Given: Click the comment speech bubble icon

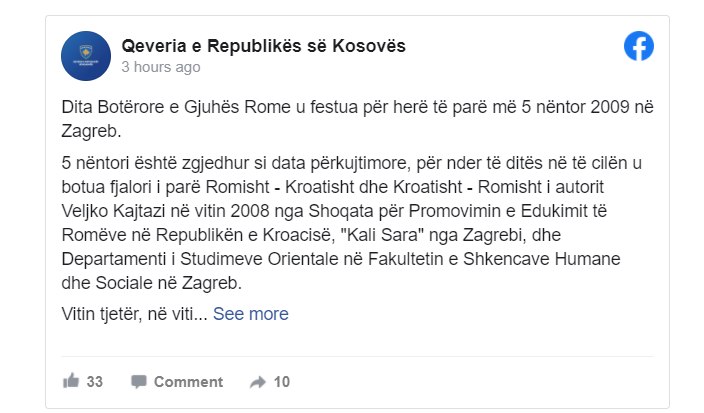Looking at the screenshot, I should [139, 381].
